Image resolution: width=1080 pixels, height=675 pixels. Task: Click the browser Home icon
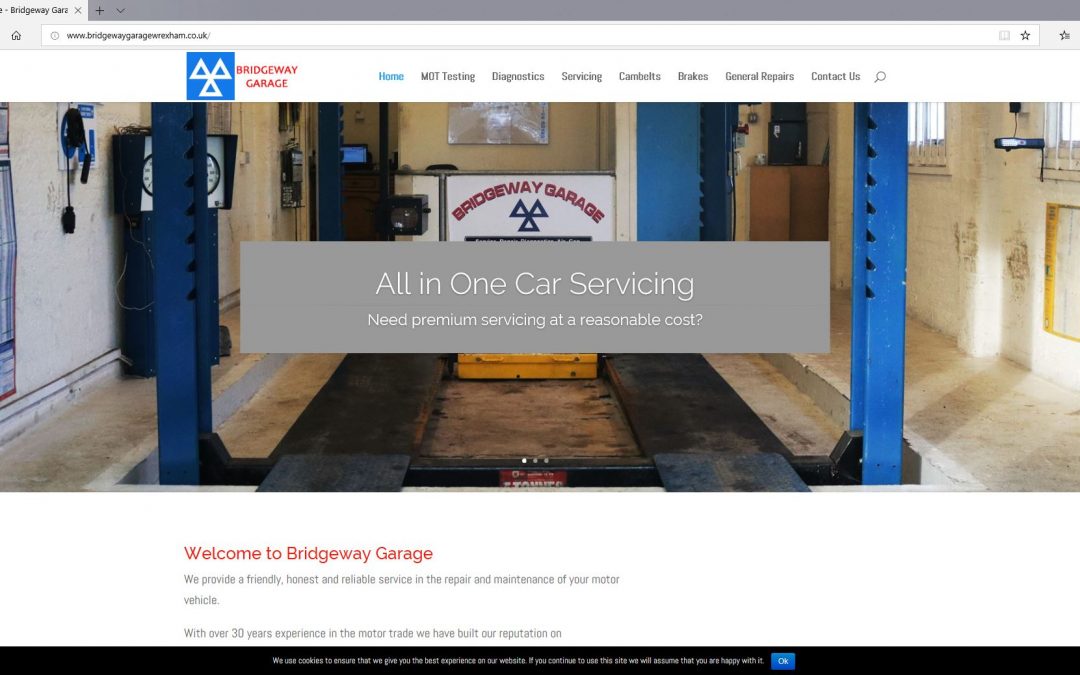click(15, 34)
